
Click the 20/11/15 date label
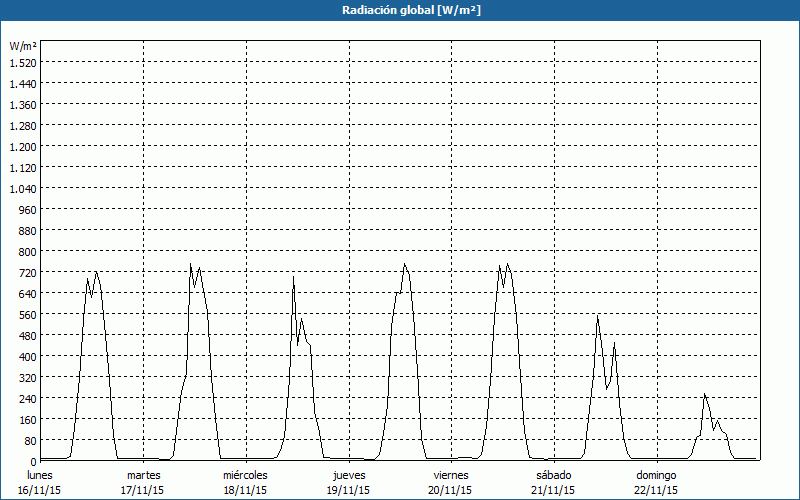pyautogui.click(x=450, y=490)
